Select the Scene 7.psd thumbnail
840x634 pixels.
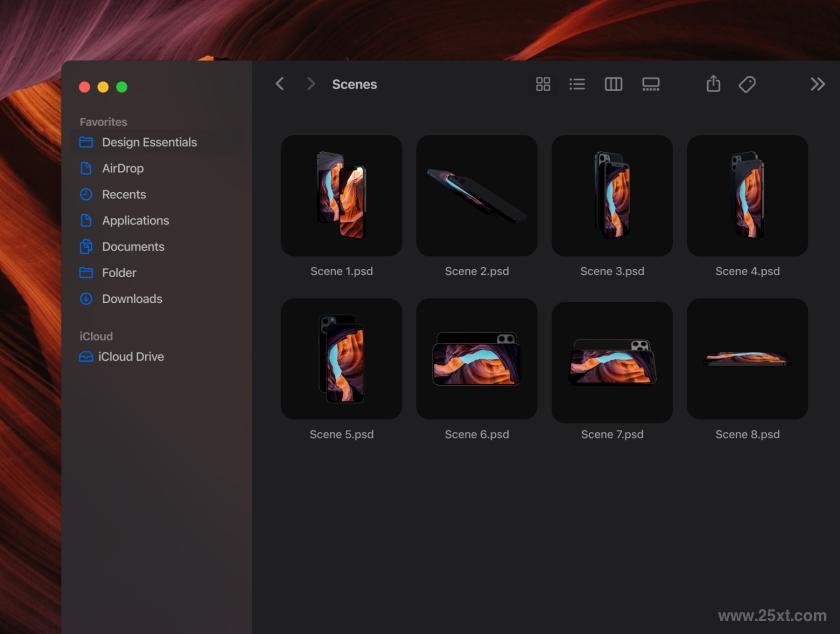point(612,362)
